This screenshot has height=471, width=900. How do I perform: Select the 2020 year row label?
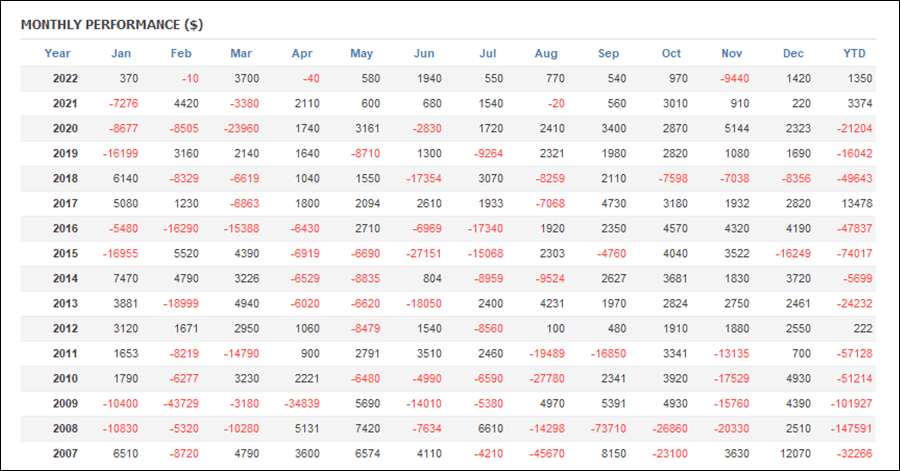pyautogui.click(x=65, y=129)
